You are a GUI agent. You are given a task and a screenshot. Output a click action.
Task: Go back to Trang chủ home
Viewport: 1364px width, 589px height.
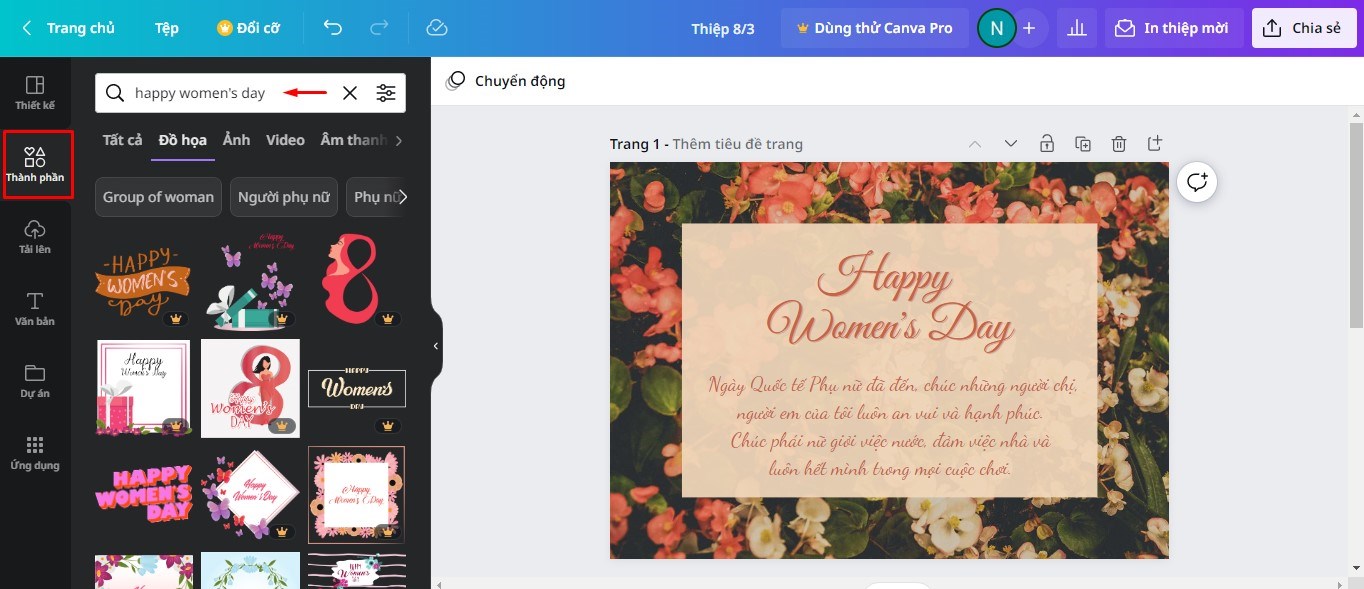68,28
